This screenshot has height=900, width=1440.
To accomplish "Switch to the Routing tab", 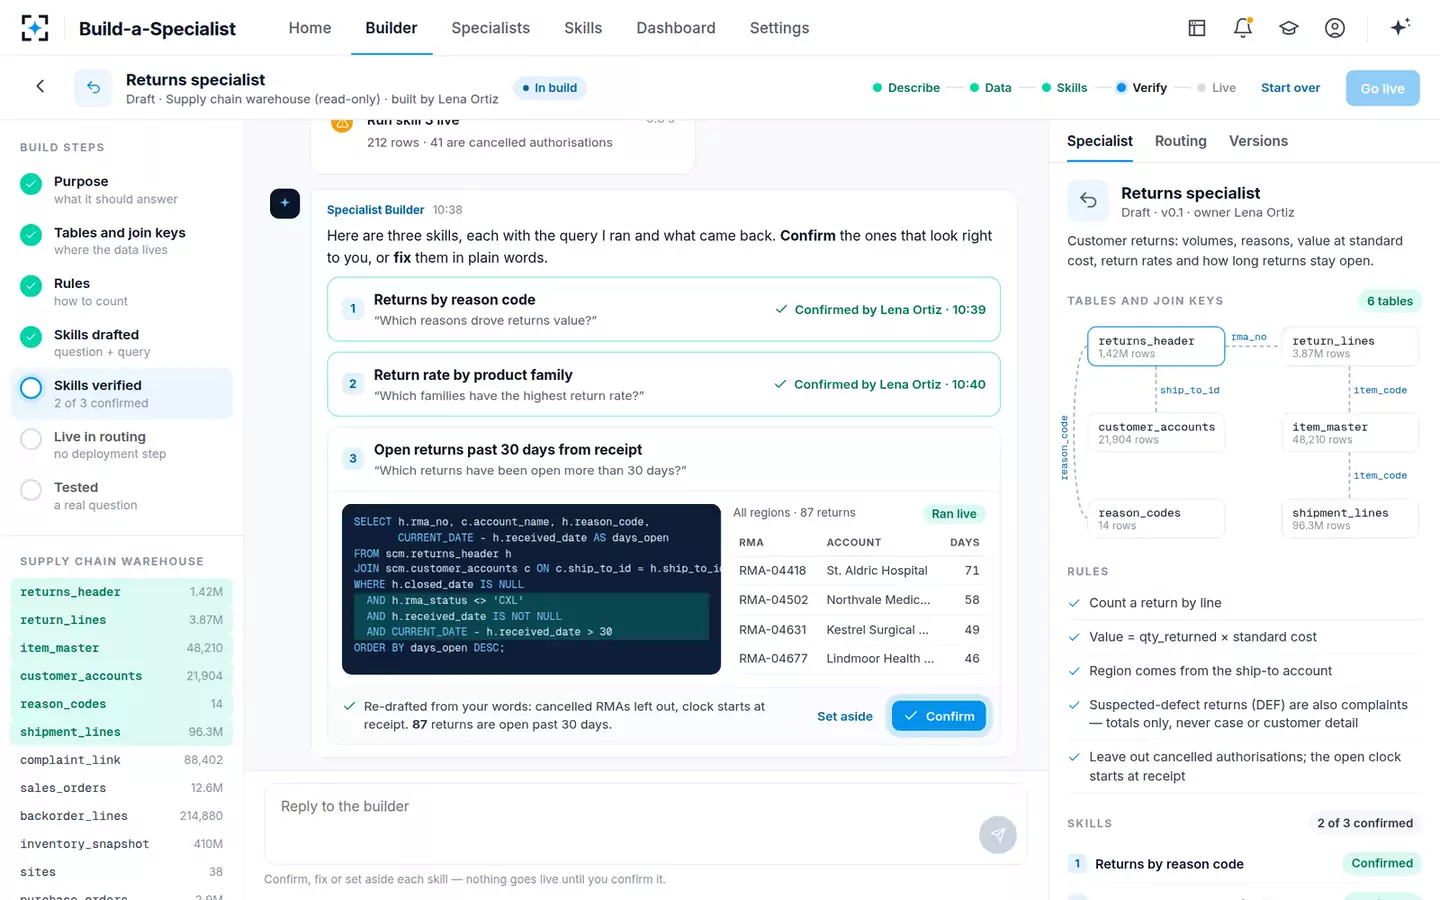I will coord(1180,141).
